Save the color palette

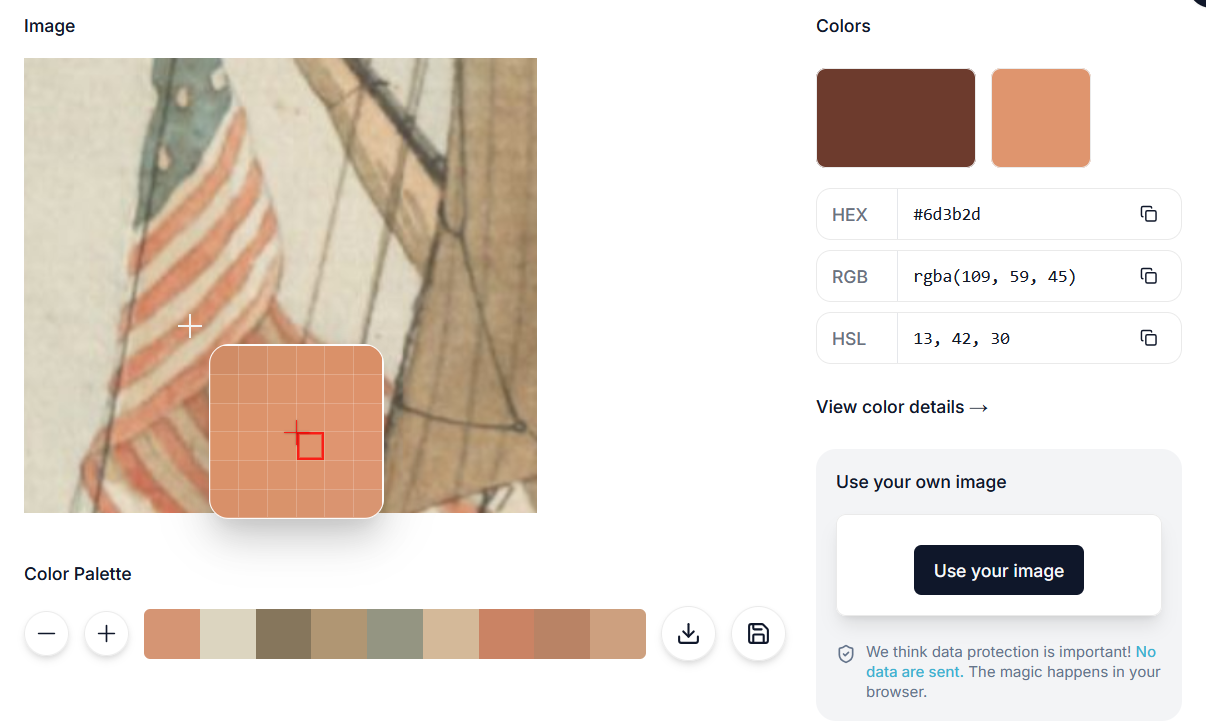point(758,634)
